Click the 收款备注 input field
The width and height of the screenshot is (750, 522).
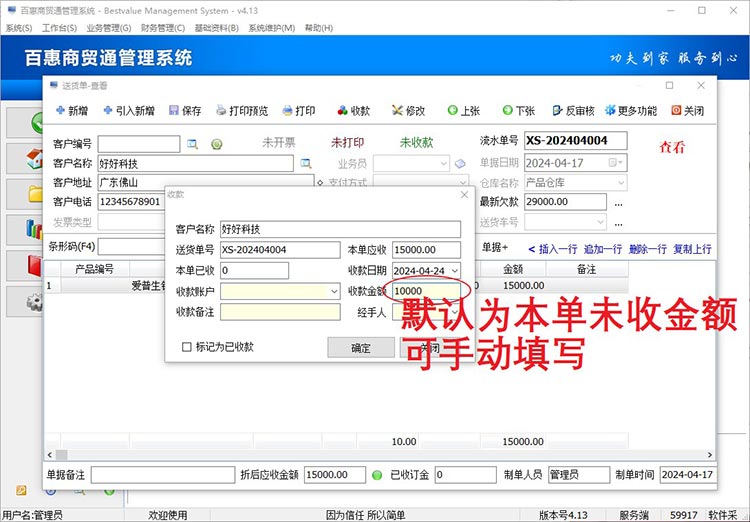click(x=280, y=312)
